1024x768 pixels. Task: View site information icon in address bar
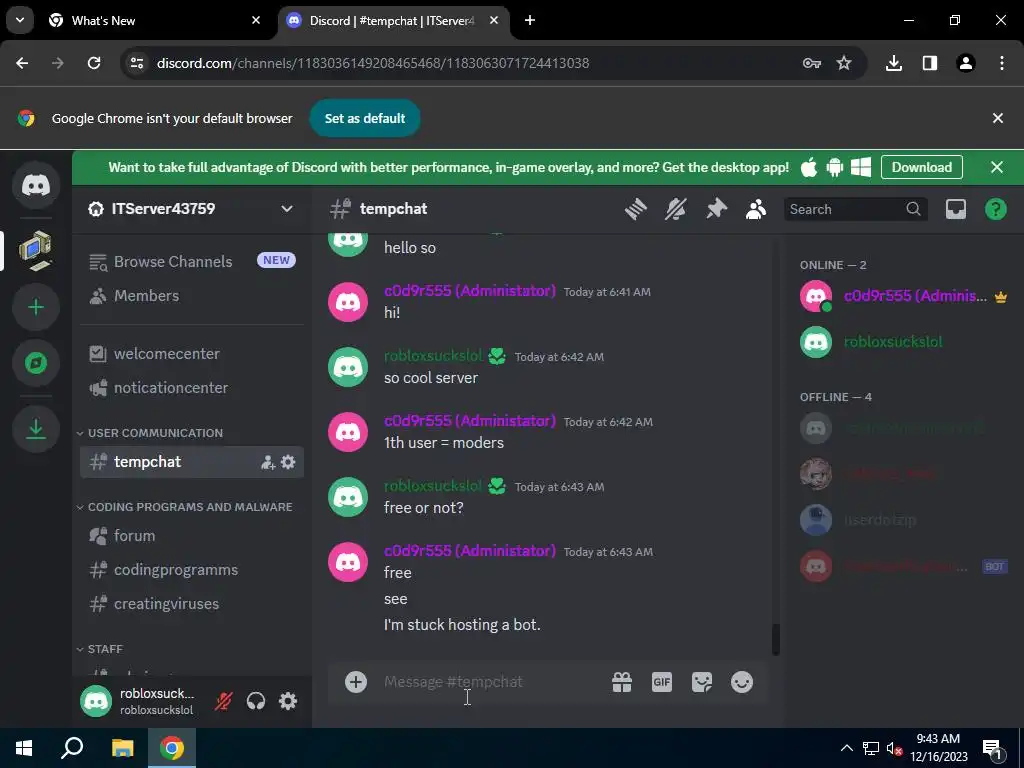(137, 63)
